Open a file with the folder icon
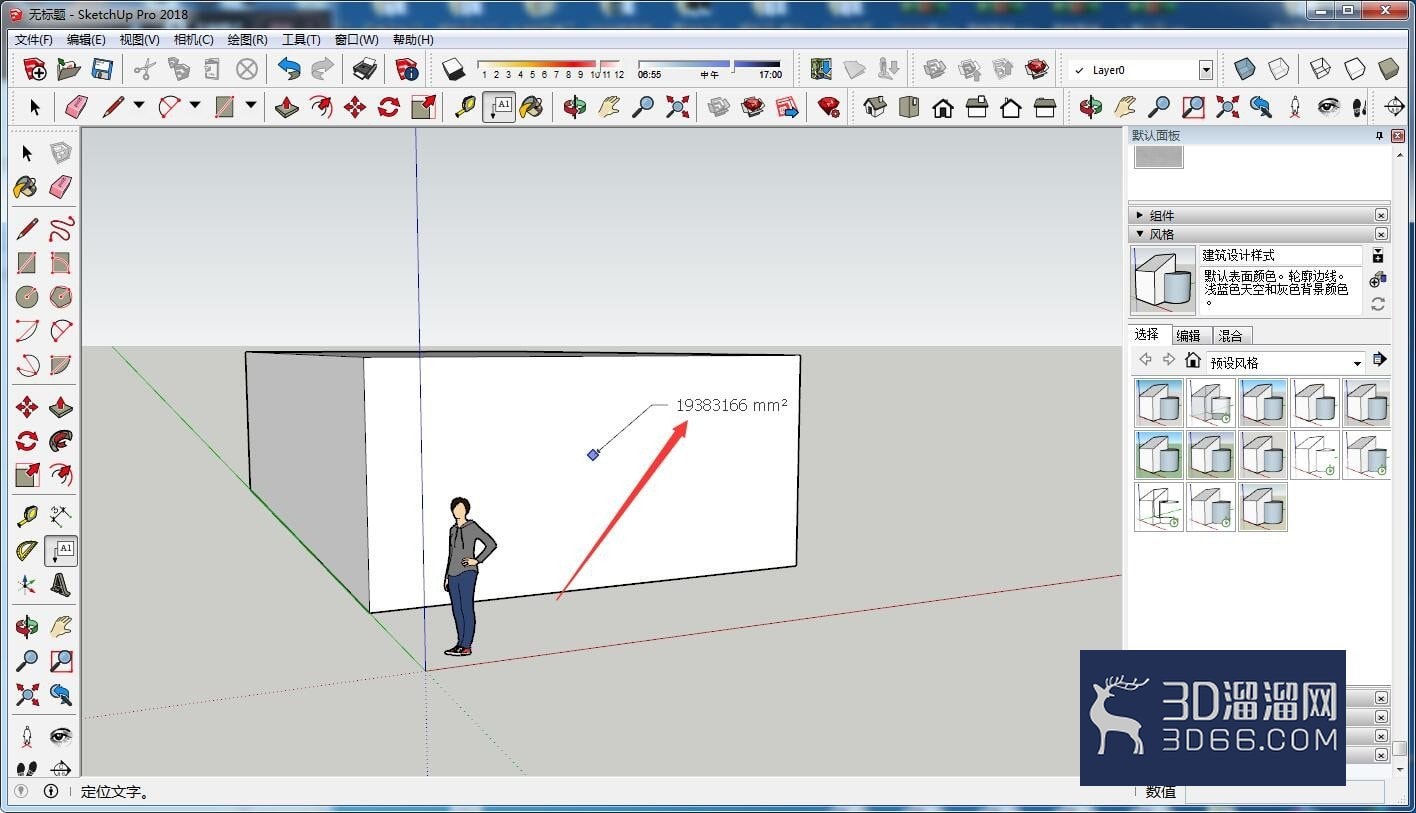The width and height of the screenshot is (1416, 813). click(68, 69)
